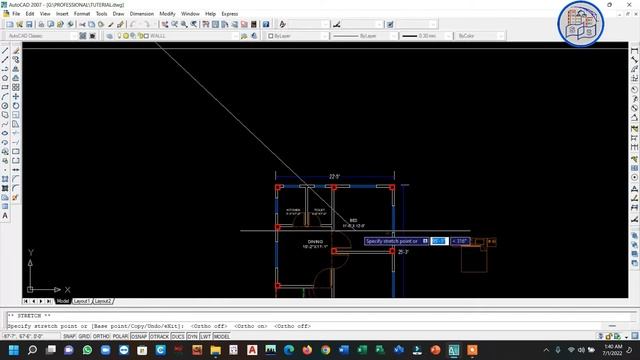Open the Format menu
The image size is (640, 360).
[x=82, y=13]
